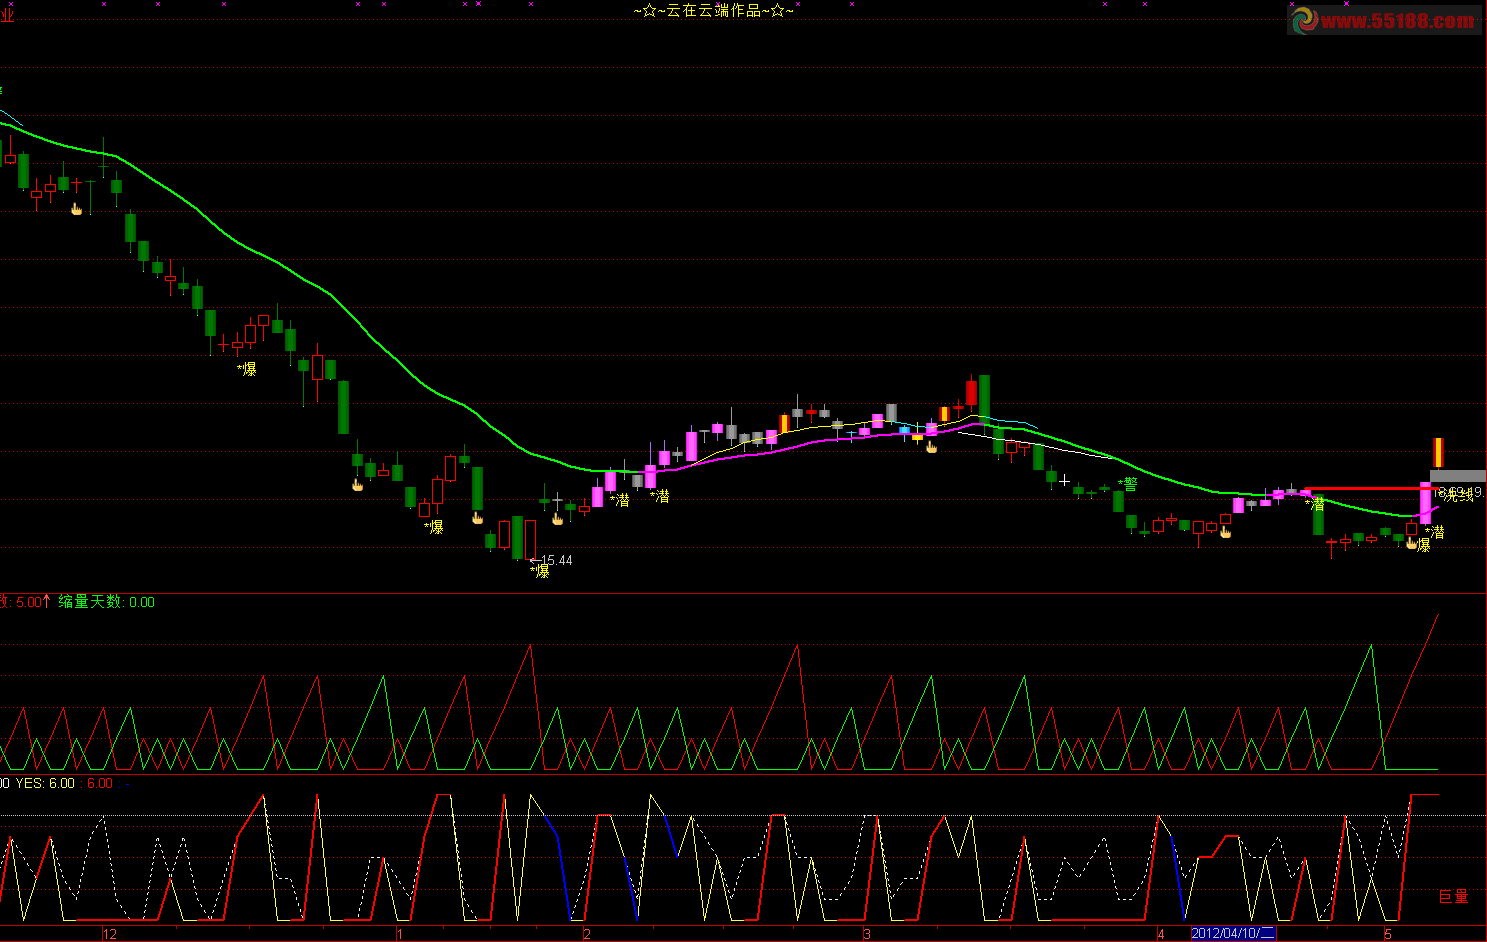
Task: Select the 缩量天数: 0.00 indicator label
Action: (106, 602)
